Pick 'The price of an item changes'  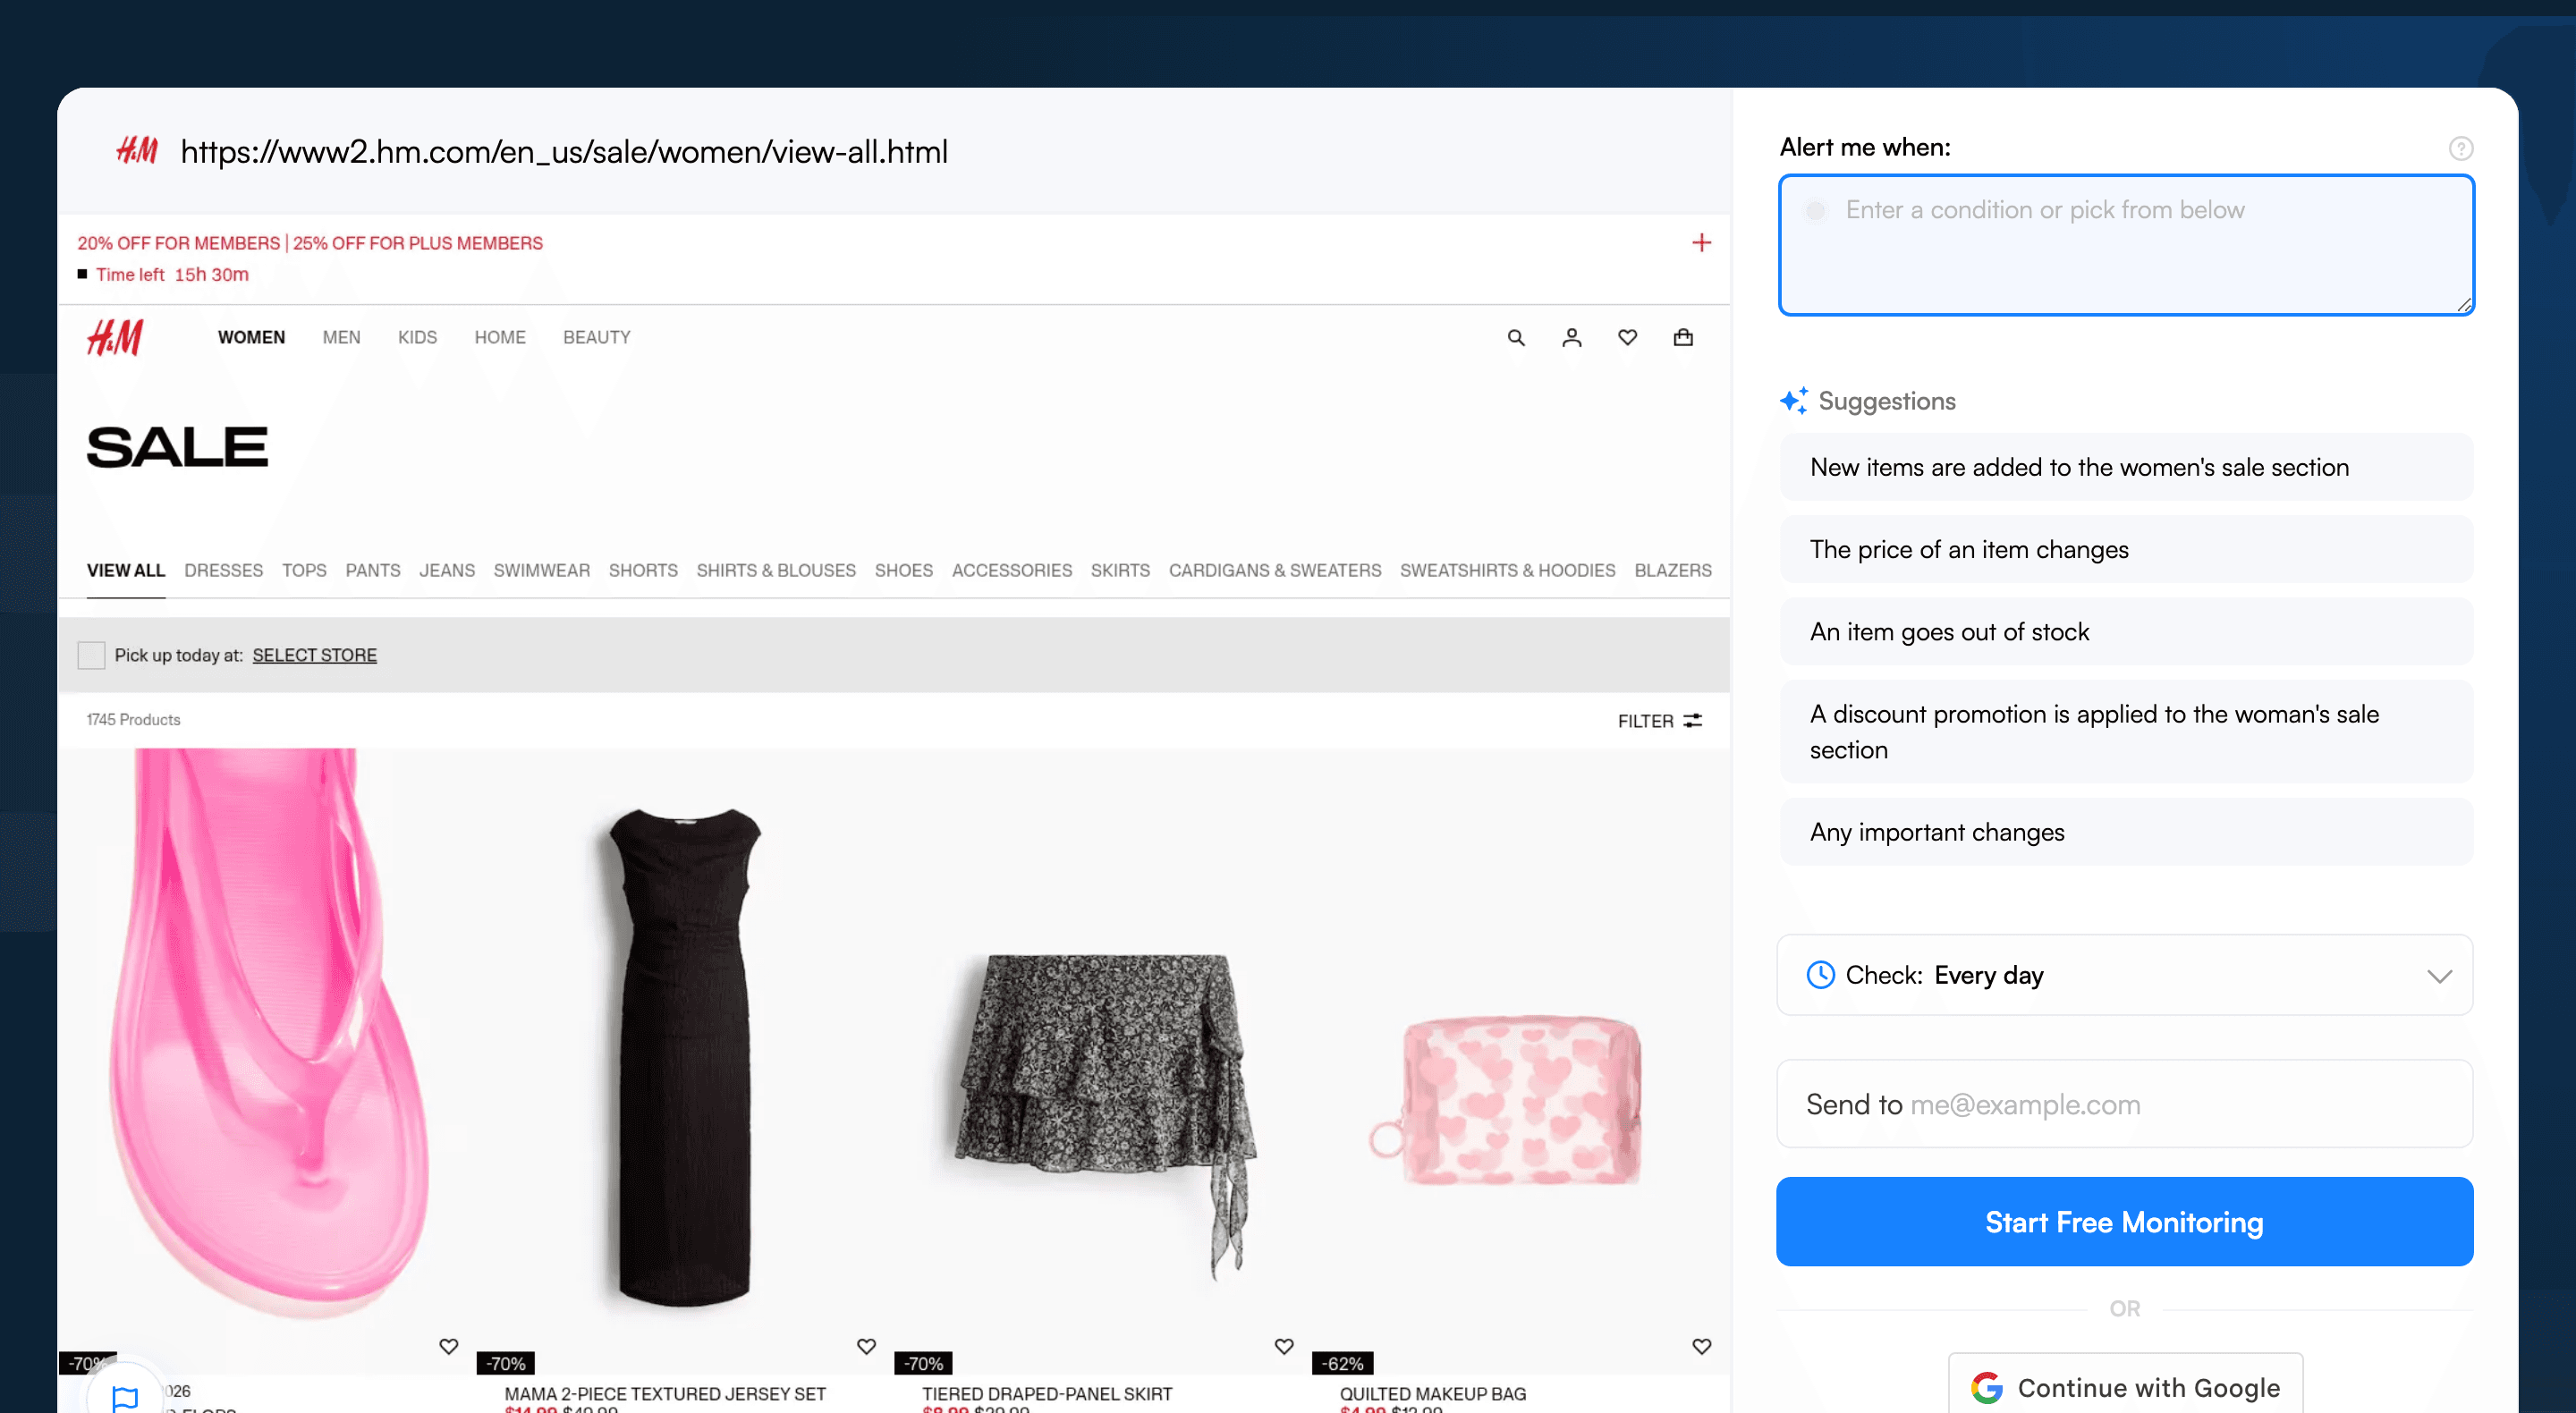tap(2125, 549)
